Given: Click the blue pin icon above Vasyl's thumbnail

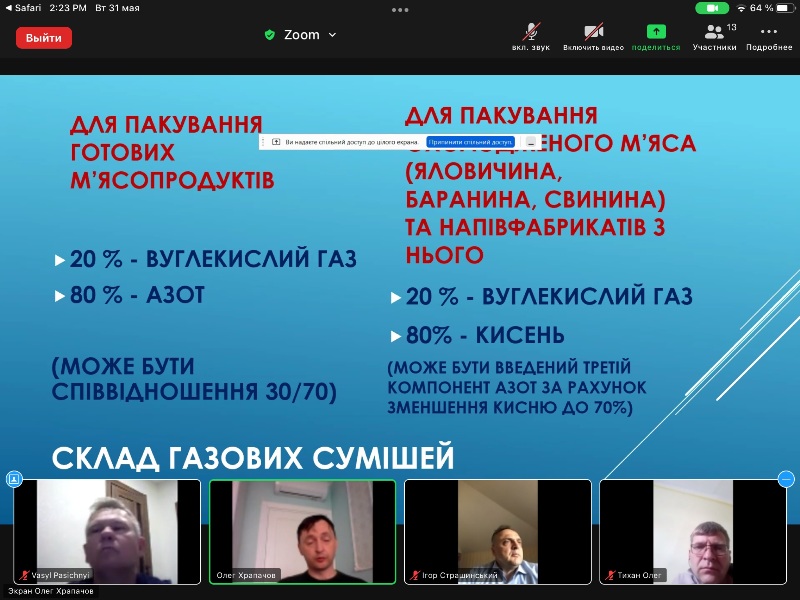Looking at the screenshot, I should click(x=14, y=479).
